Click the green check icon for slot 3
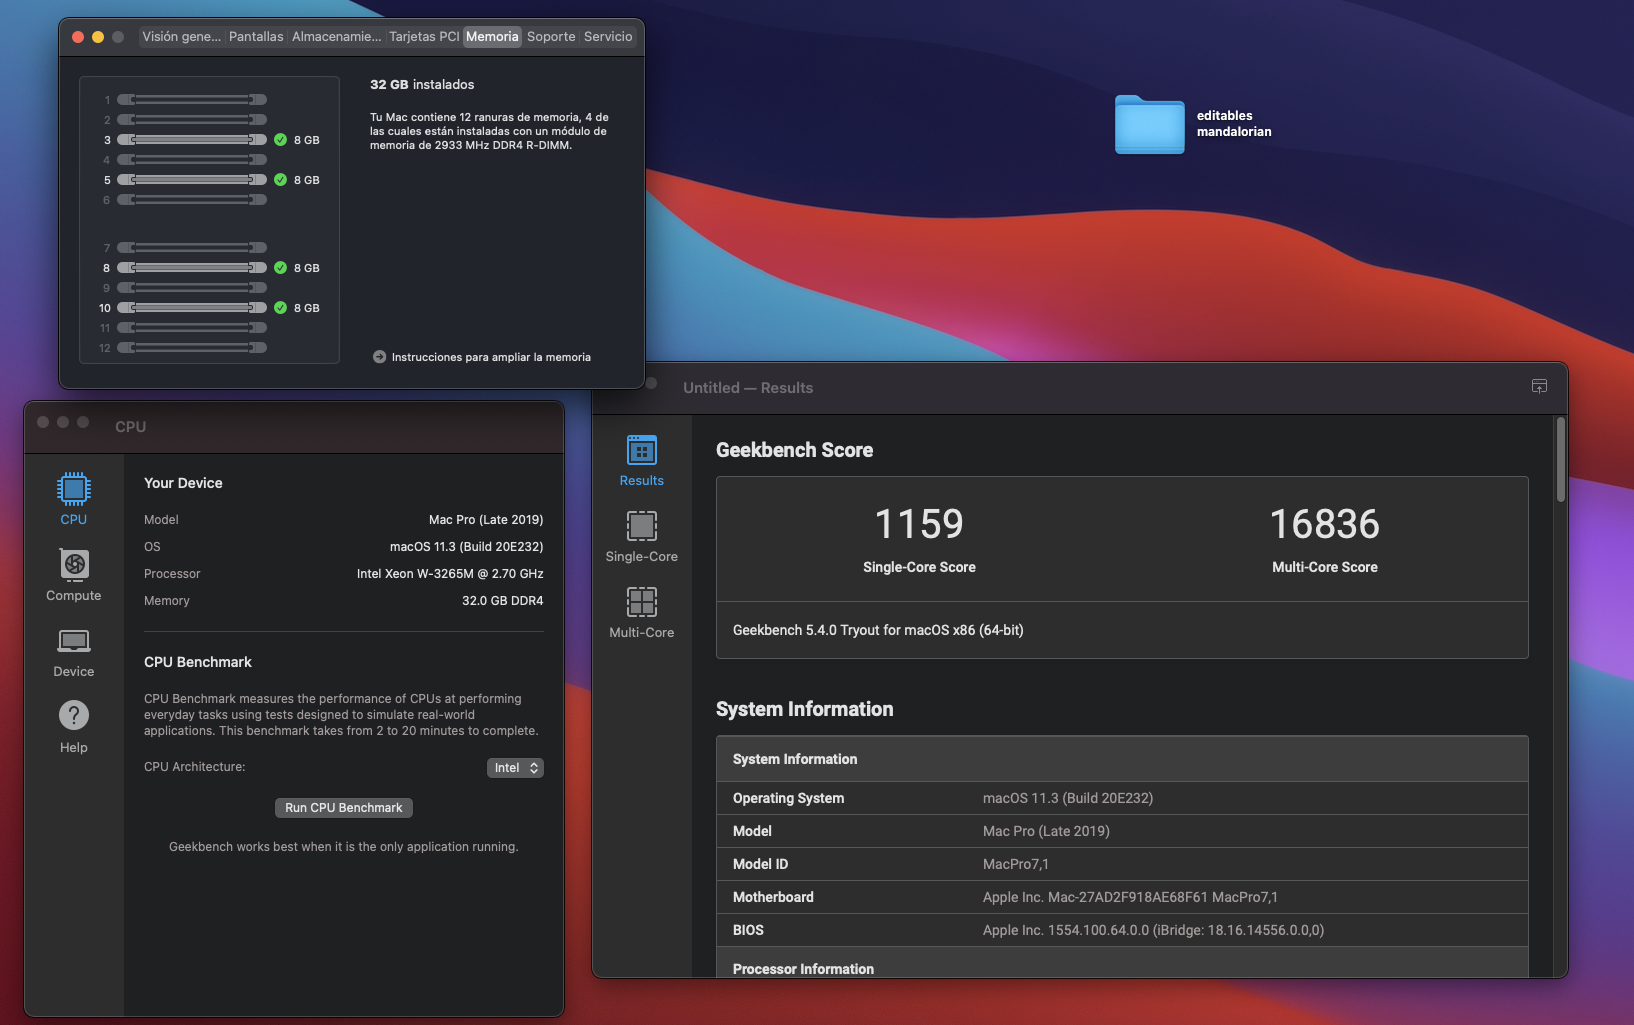 281,140
